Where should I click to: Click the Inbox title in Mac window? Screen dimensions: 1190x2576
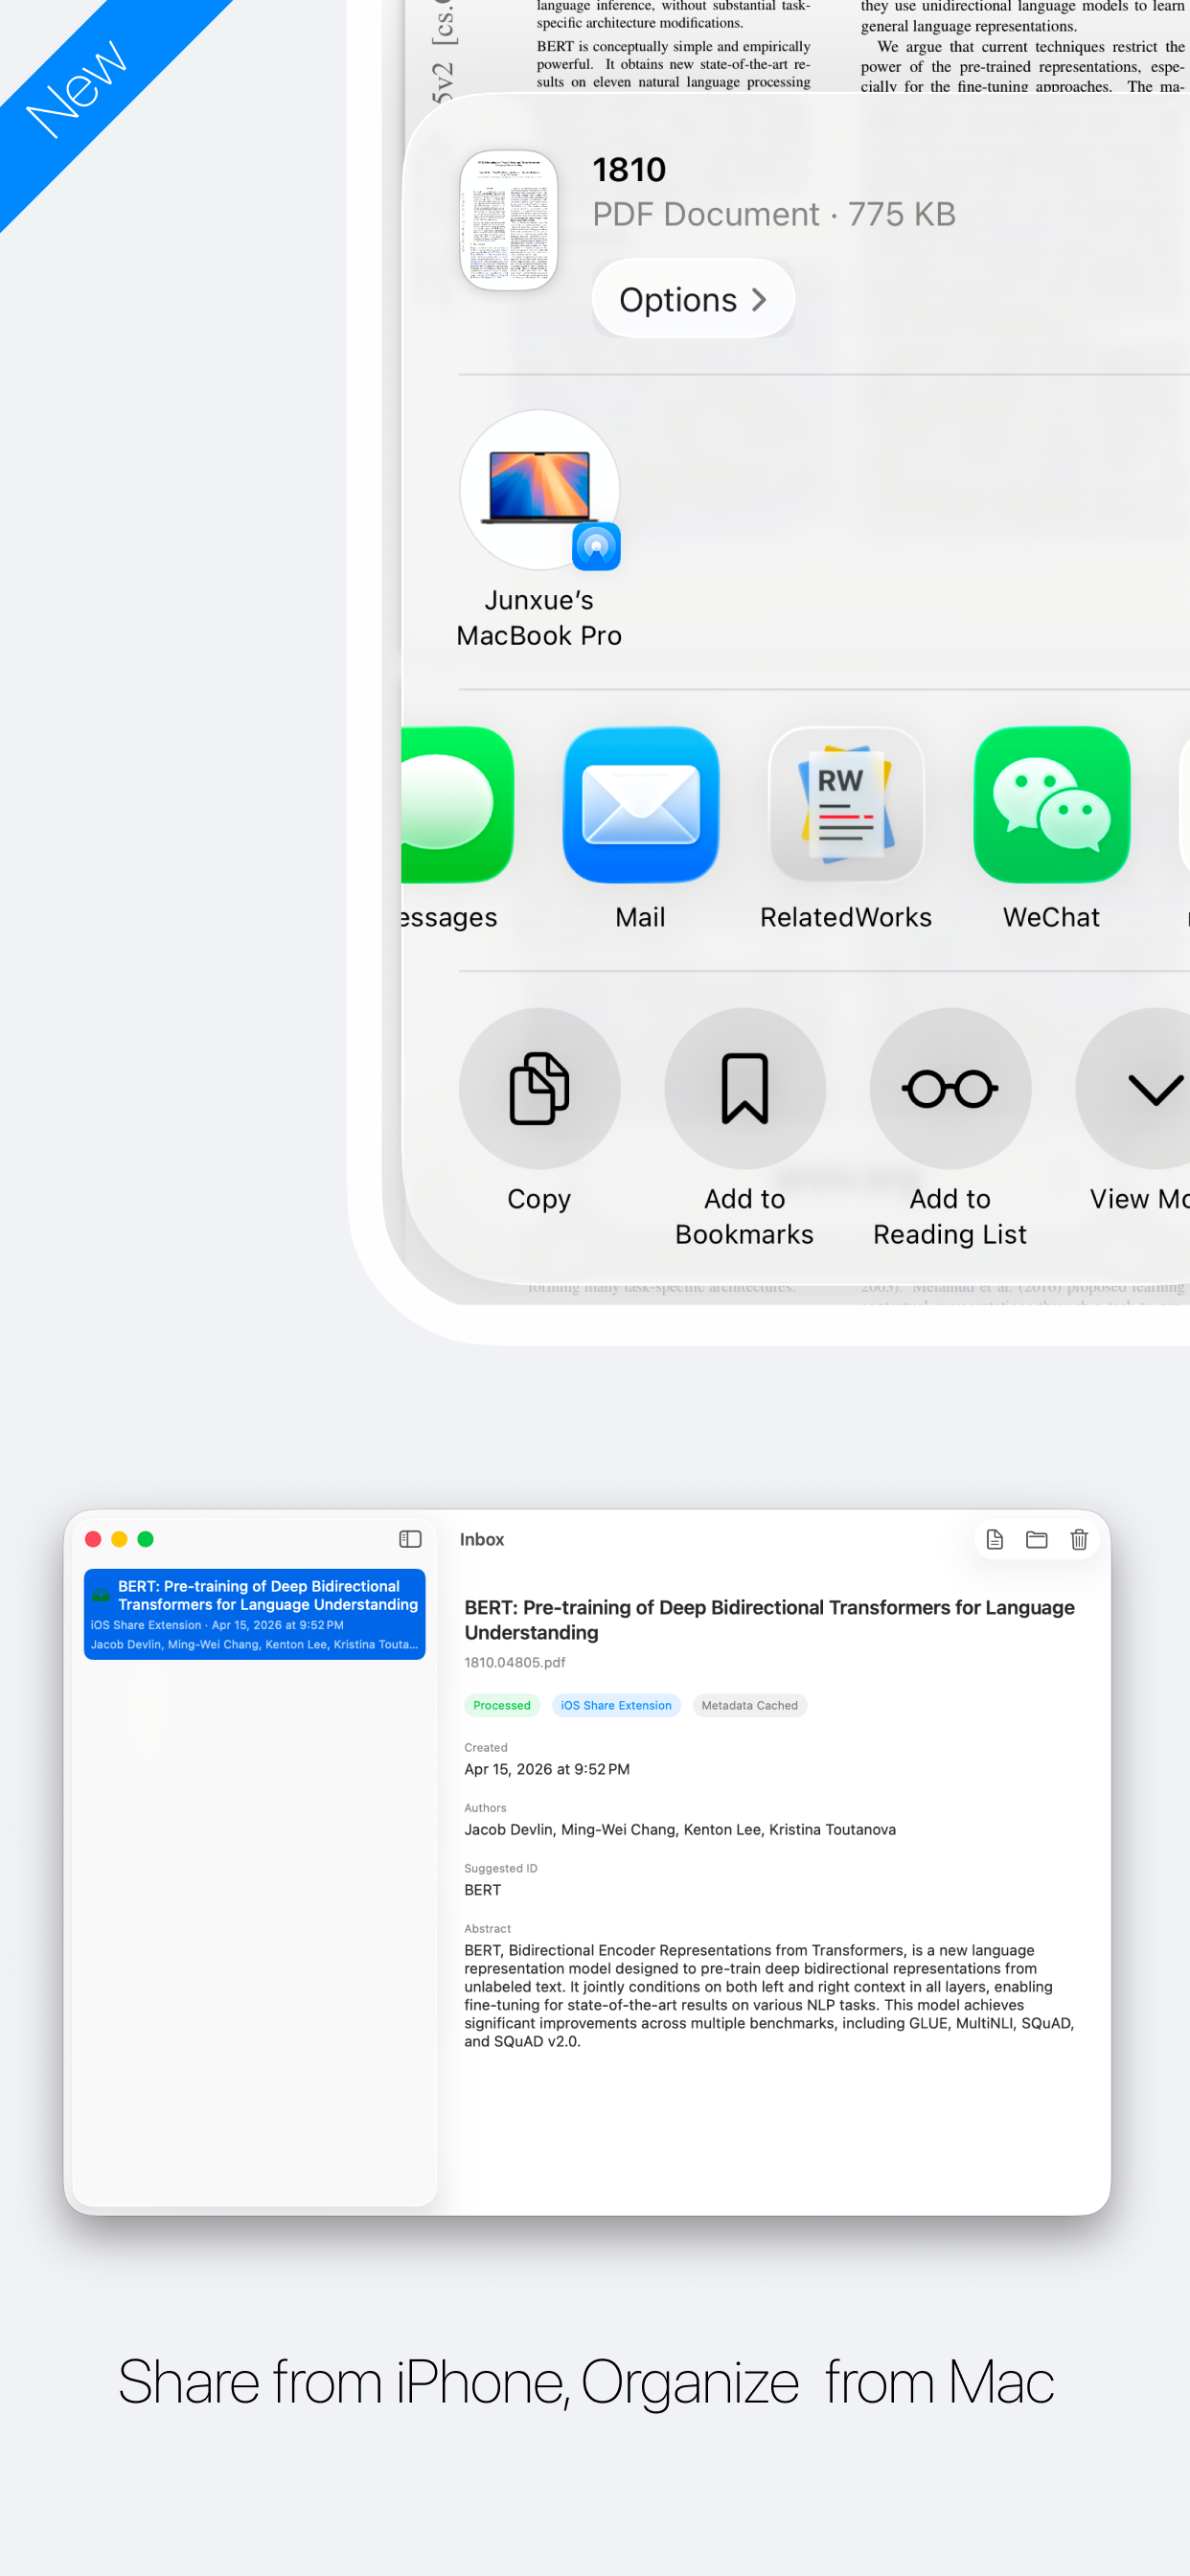point(482,1539)
